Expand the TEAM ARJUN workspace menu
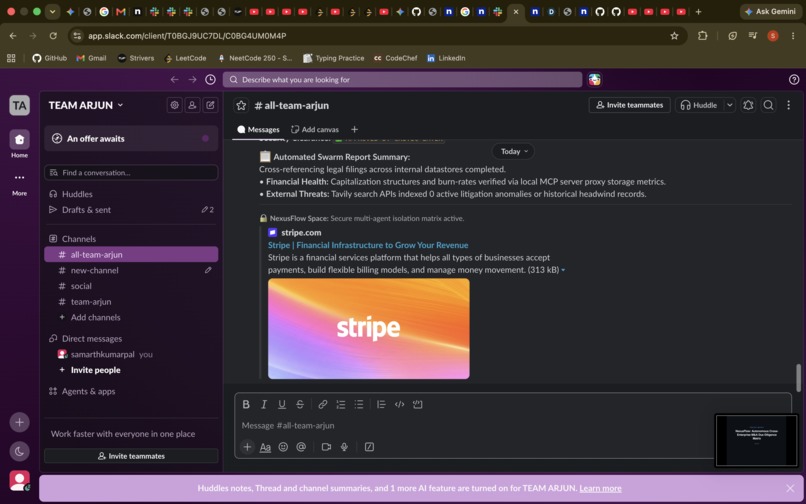Image resolution: width=806 pixels, height=504 pixels. [x=86, y=105]
